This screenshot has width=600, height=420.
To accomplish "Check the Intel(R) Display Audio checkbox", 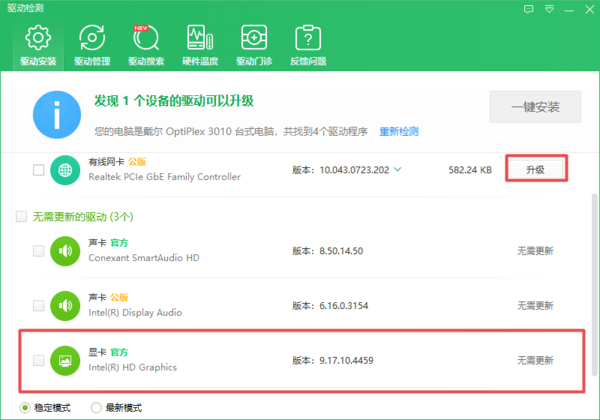I will point(38,305).
